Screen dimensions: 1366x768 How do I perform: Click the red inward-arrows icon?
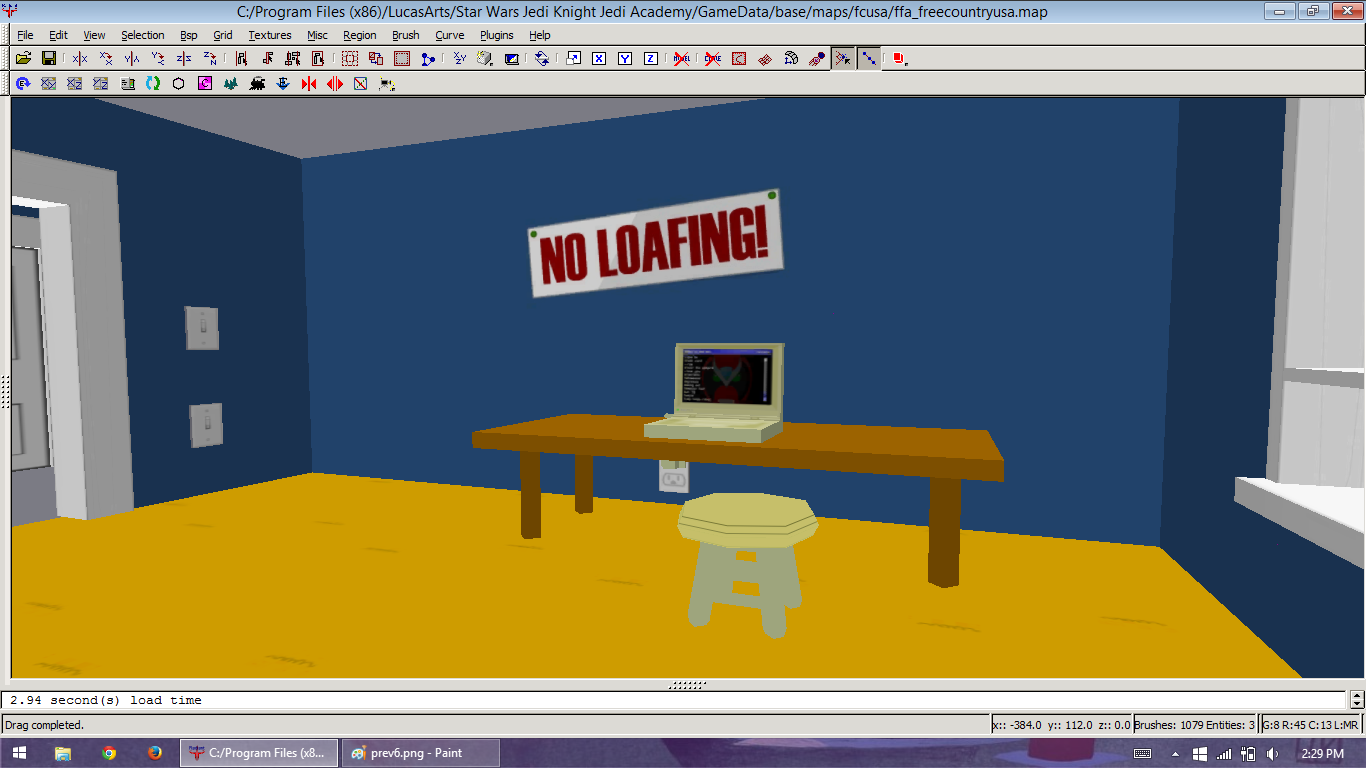[x=309, y=84]
